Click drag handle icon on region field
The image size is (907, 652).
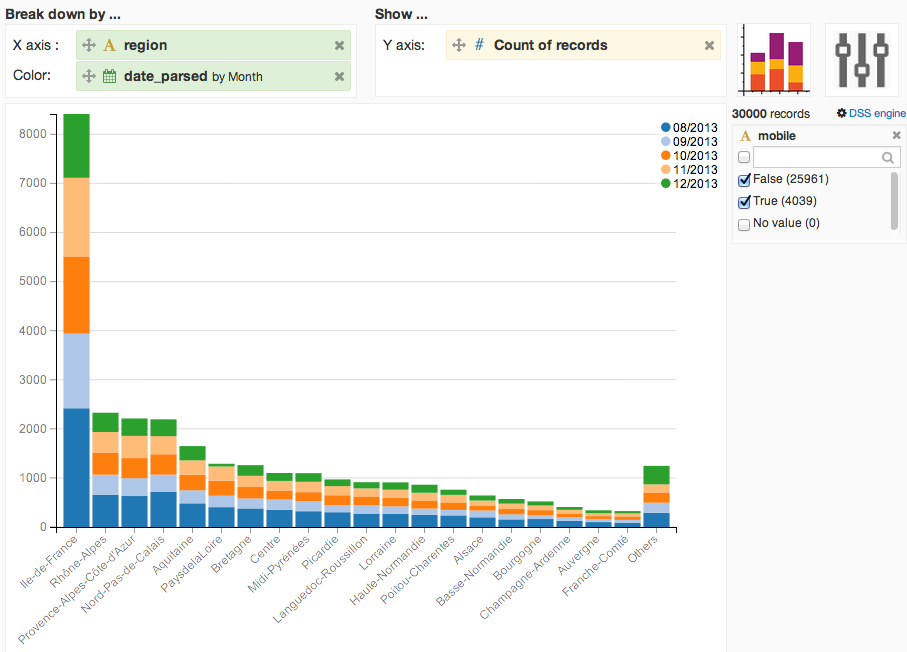click(x=89, y=45)
